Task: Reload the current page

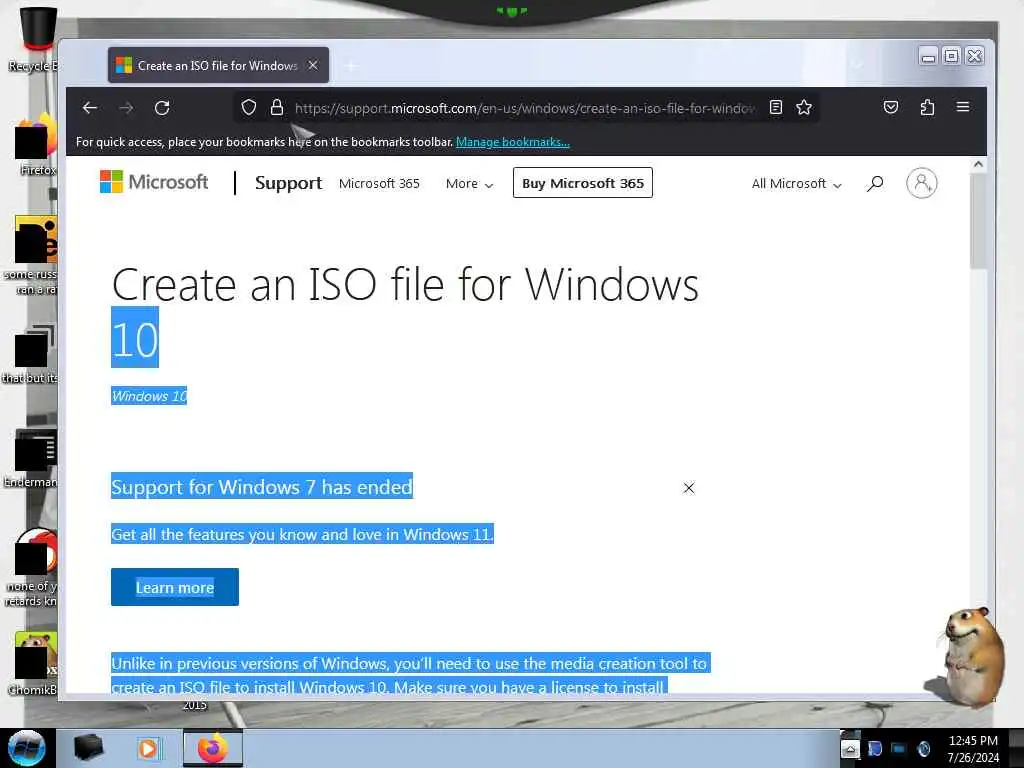Action: (162, 108)
